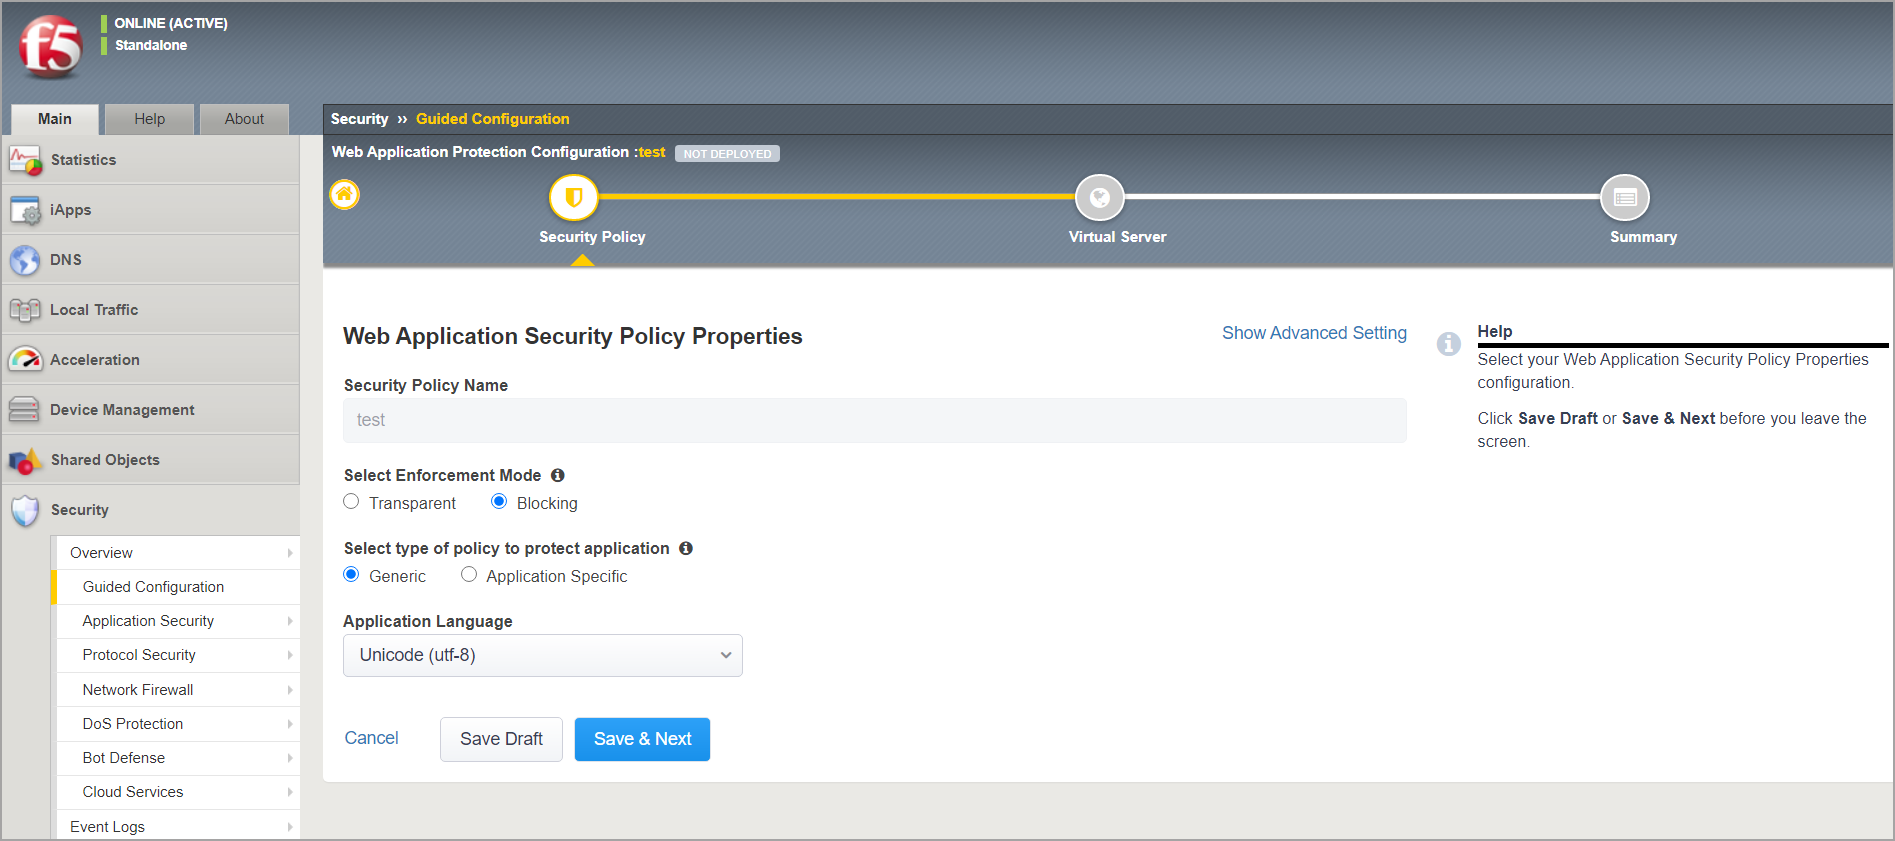1895x841 pixels.
Task: Click Show Advanced Setting link
Action: point(1313,333)
